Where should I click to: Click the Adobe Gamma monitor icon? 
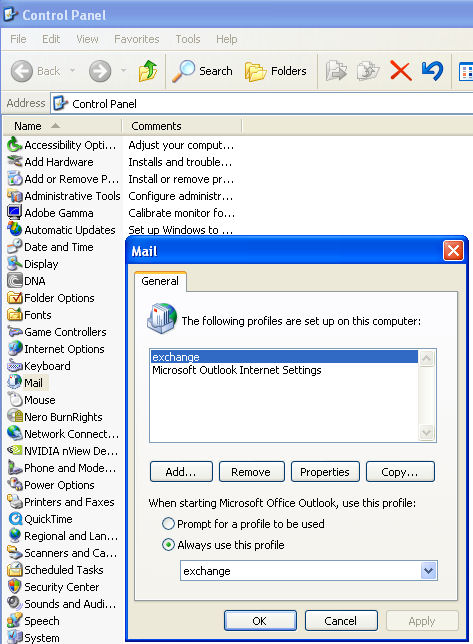pyautogui.click(x=15, y=213)
